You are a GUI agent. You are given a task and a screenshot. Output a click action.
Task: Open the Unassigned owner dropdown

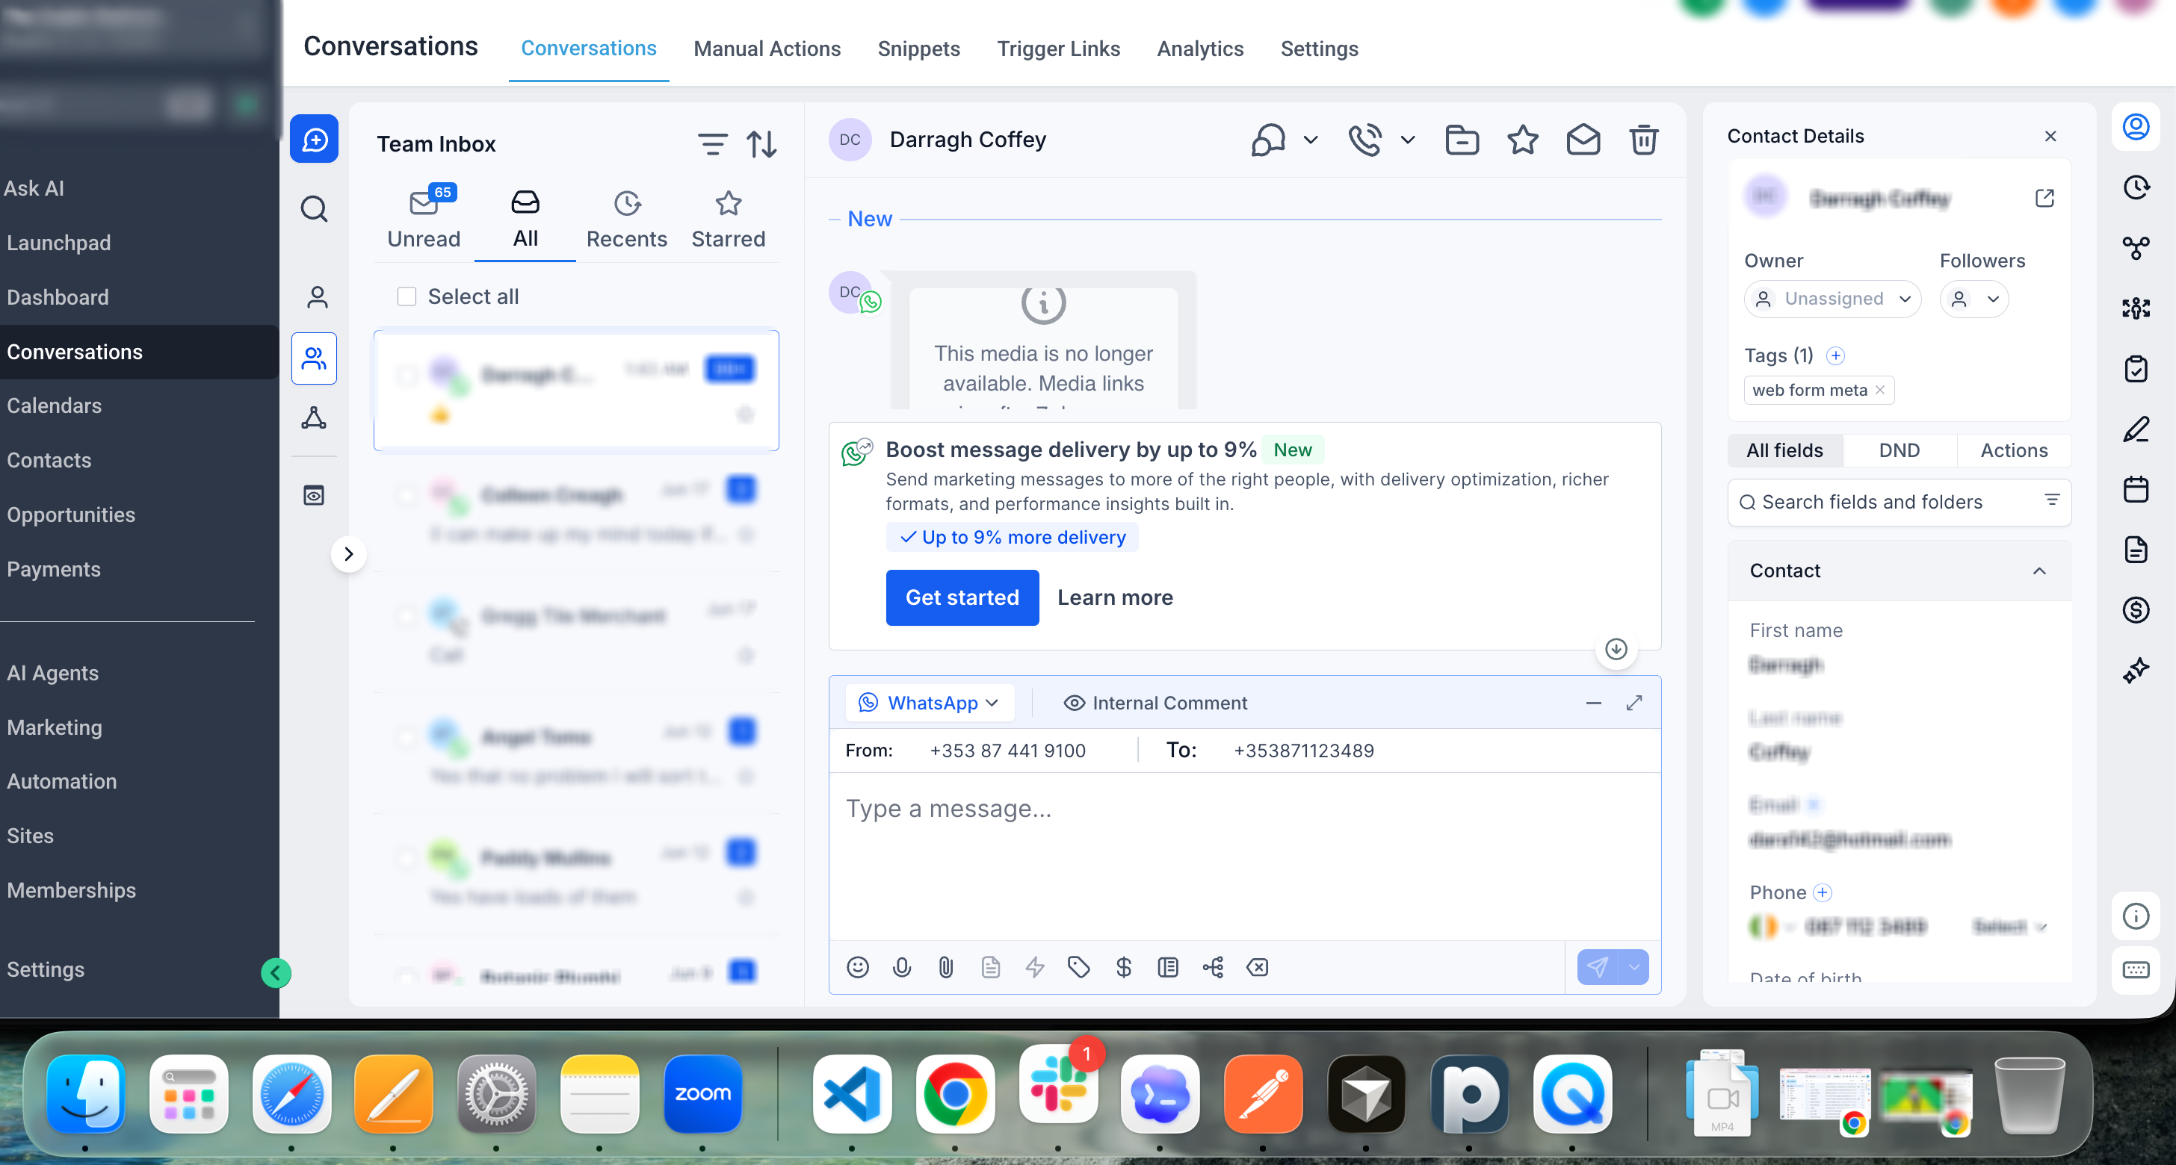(1833, 299)
